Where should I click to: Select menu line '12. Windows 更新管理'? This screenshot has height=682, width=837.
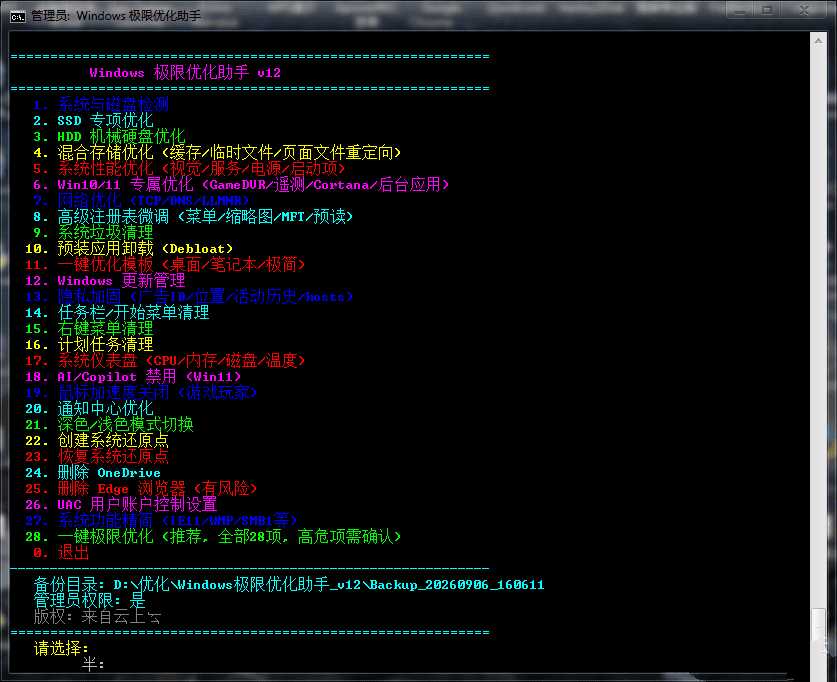click(x=105, y=281)
